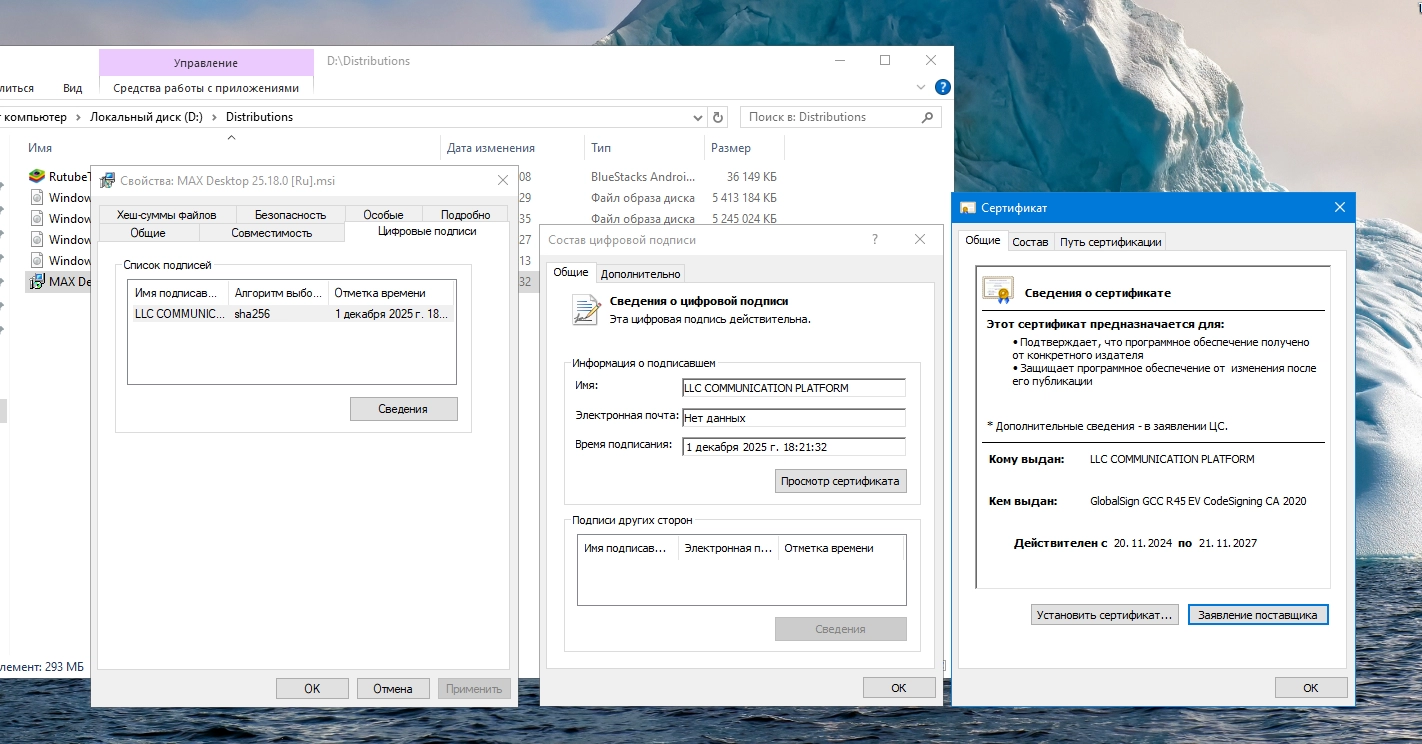Screen dimensions: 1422x744
Task: Open the Путь сертификации tab
Action: coord(1110,242)
